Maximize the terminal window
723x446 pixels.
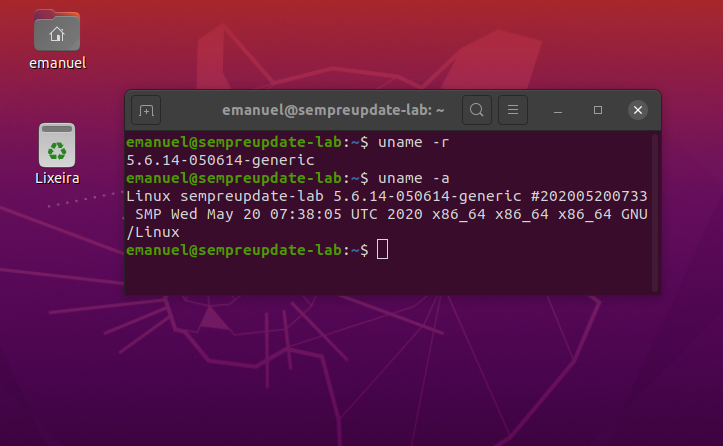click(x=598, y=109)
